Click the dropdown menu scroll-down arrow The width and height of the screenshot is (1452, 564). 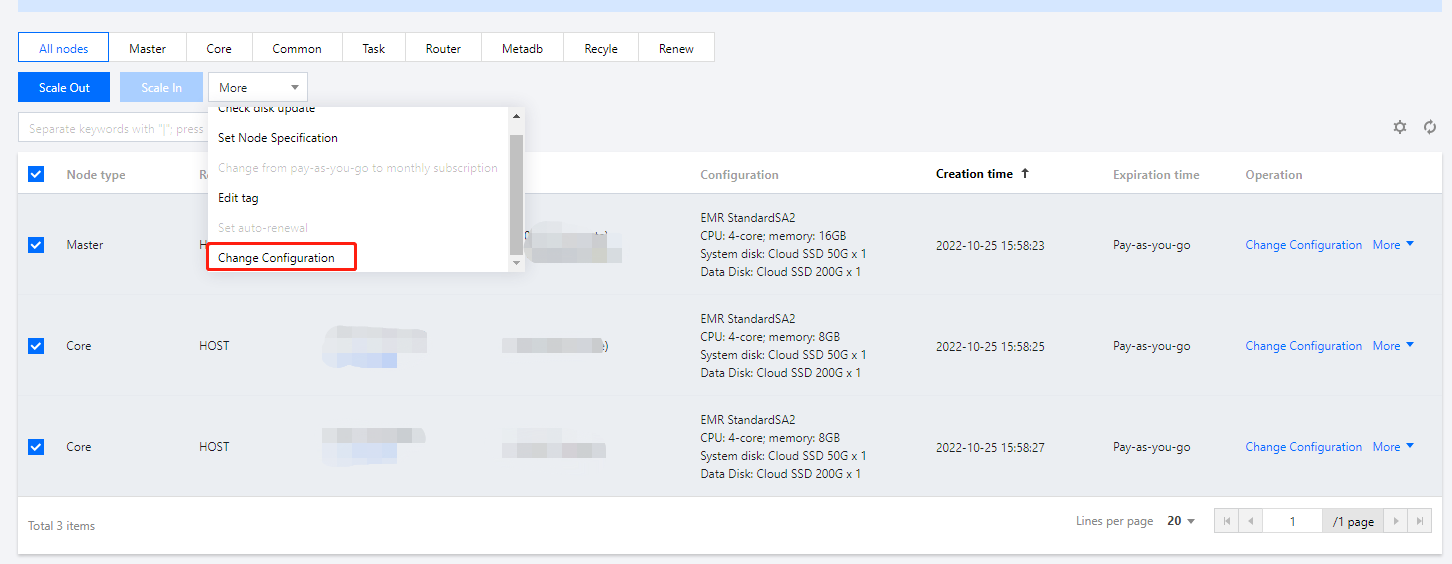tap(516, 263)
